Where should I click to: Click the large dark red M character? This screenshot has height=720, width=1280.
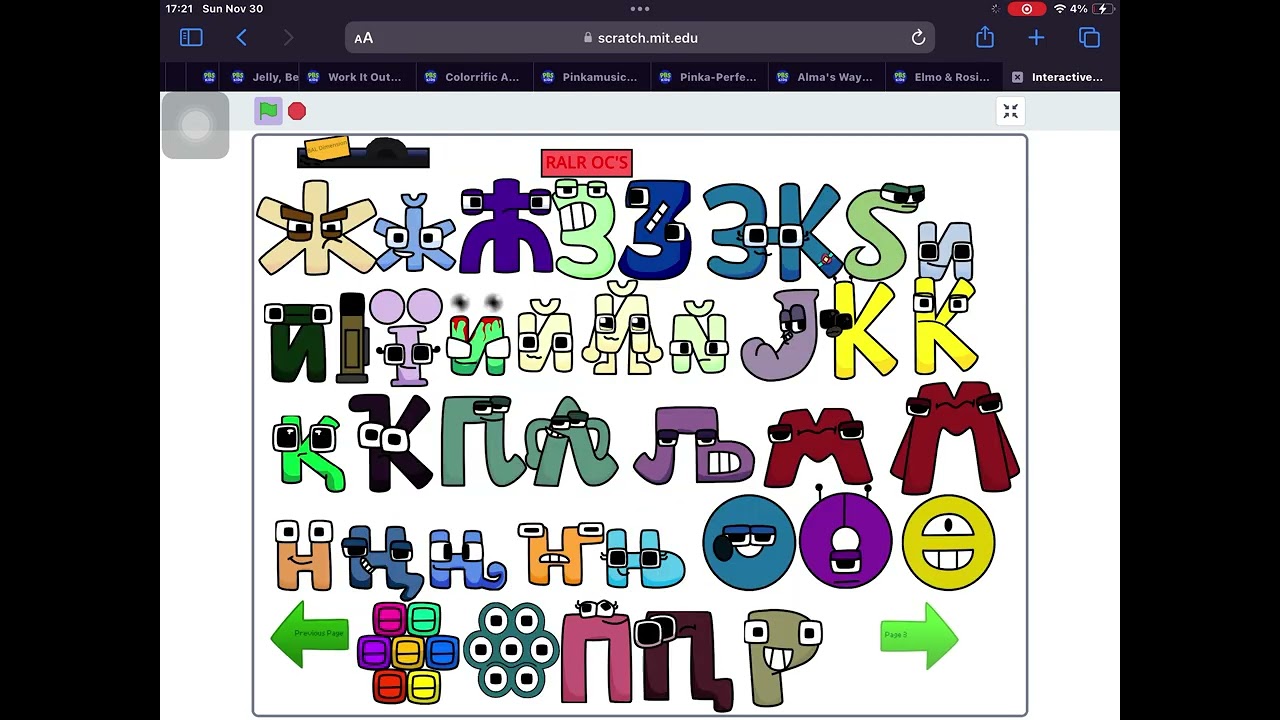coord(954,437)
